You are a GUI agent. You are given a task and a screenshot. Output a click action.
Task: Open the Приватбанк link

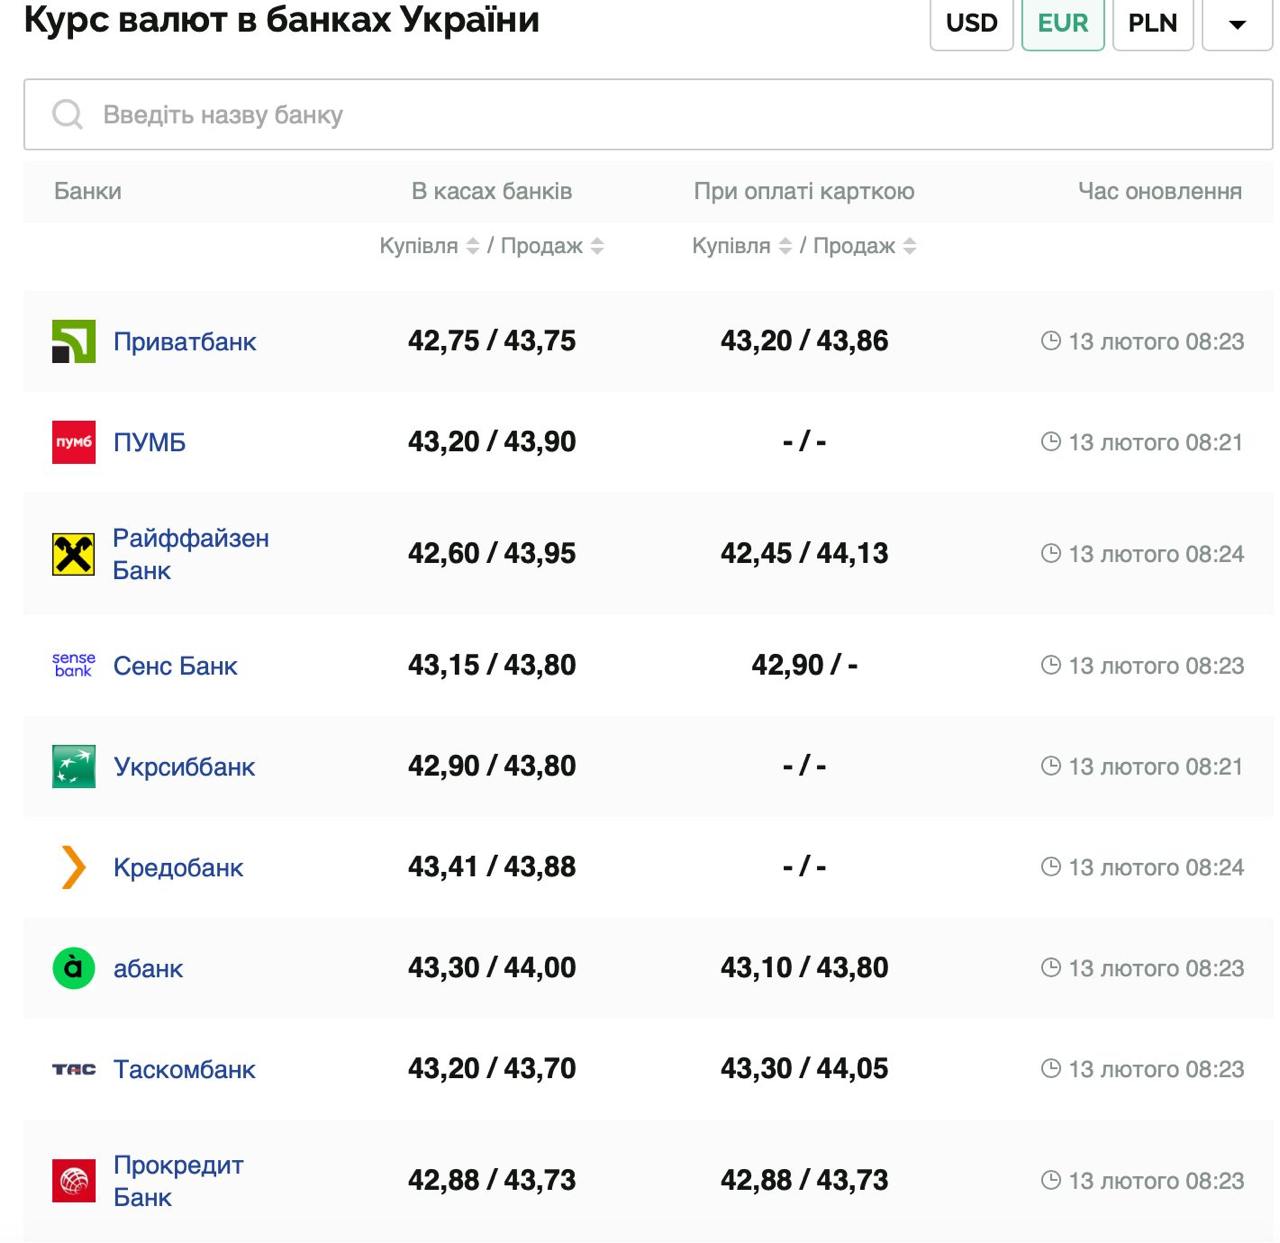point(185,342)
